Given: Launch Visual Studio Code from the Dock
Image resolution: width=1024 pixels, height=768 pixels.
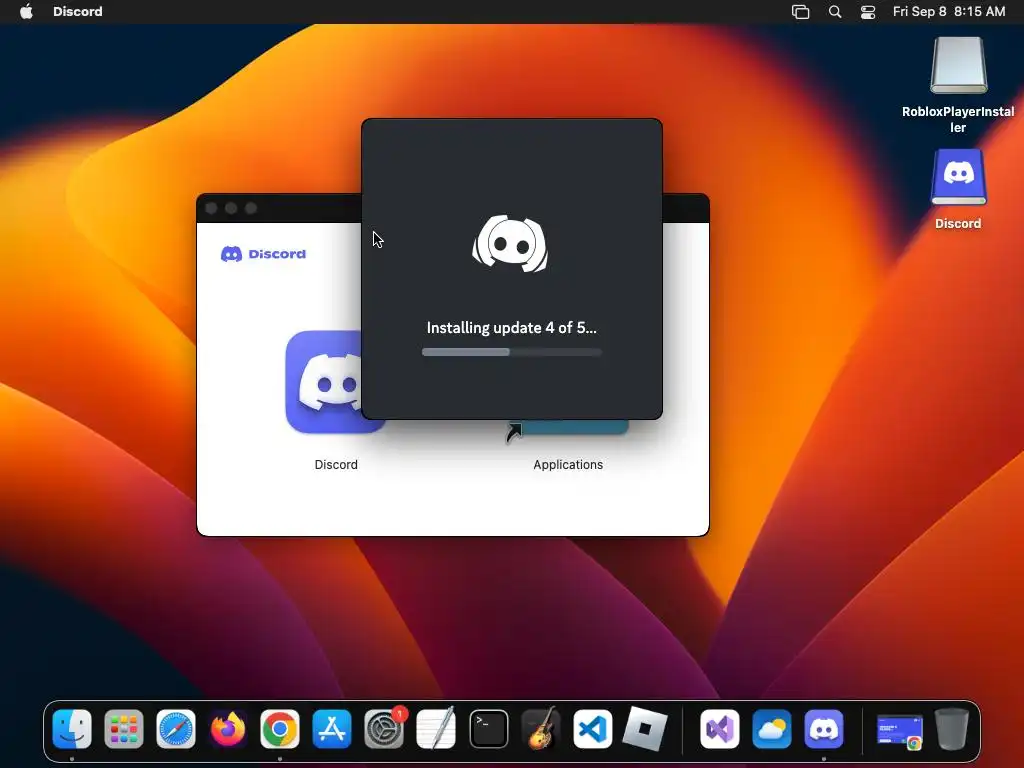Looking at the screenshot, I should 593,729.
